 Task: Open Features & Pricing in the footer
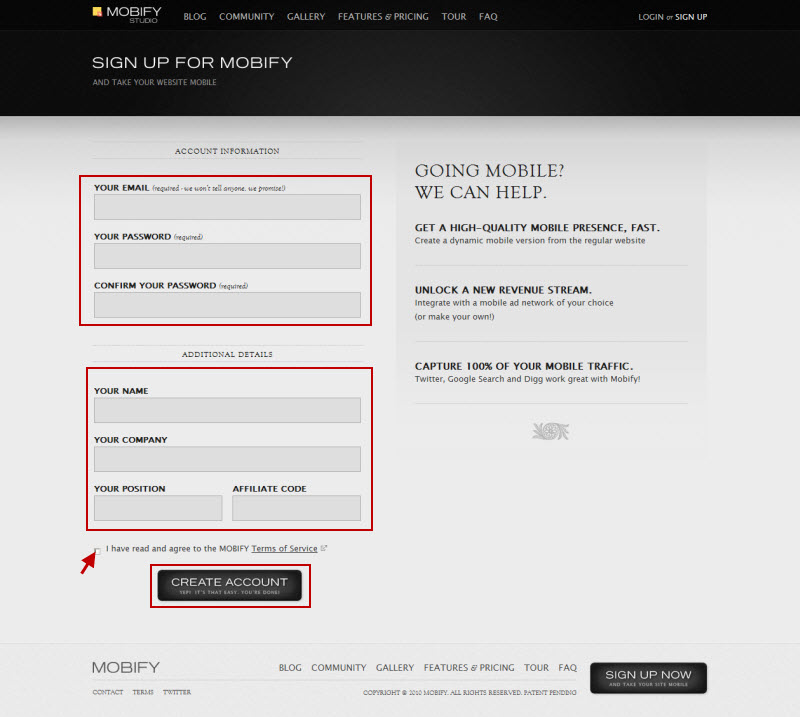click(469, 667)
